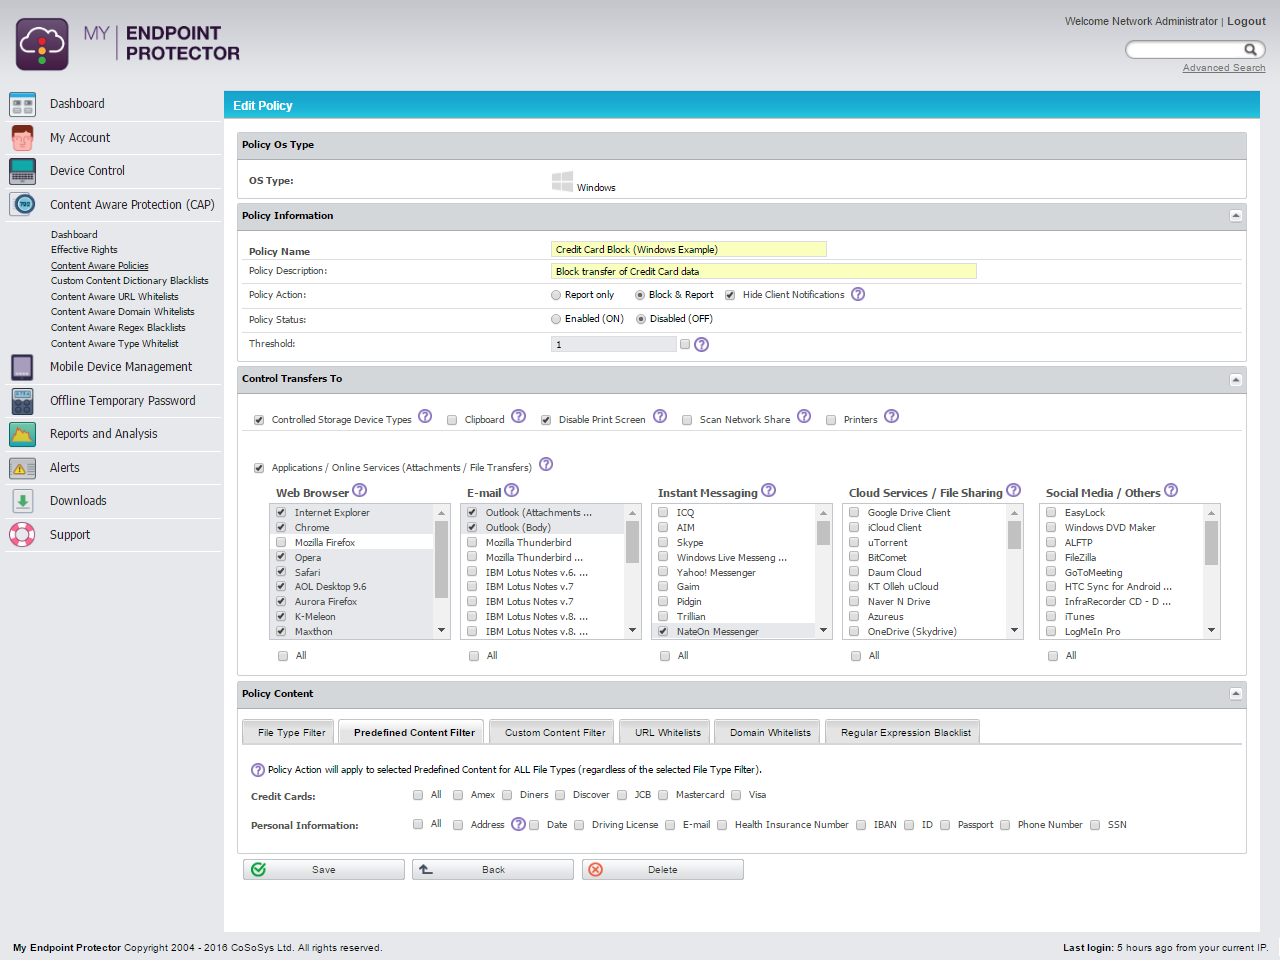Click Web Browser list scroll up arrow

click(x=441, y=512)
